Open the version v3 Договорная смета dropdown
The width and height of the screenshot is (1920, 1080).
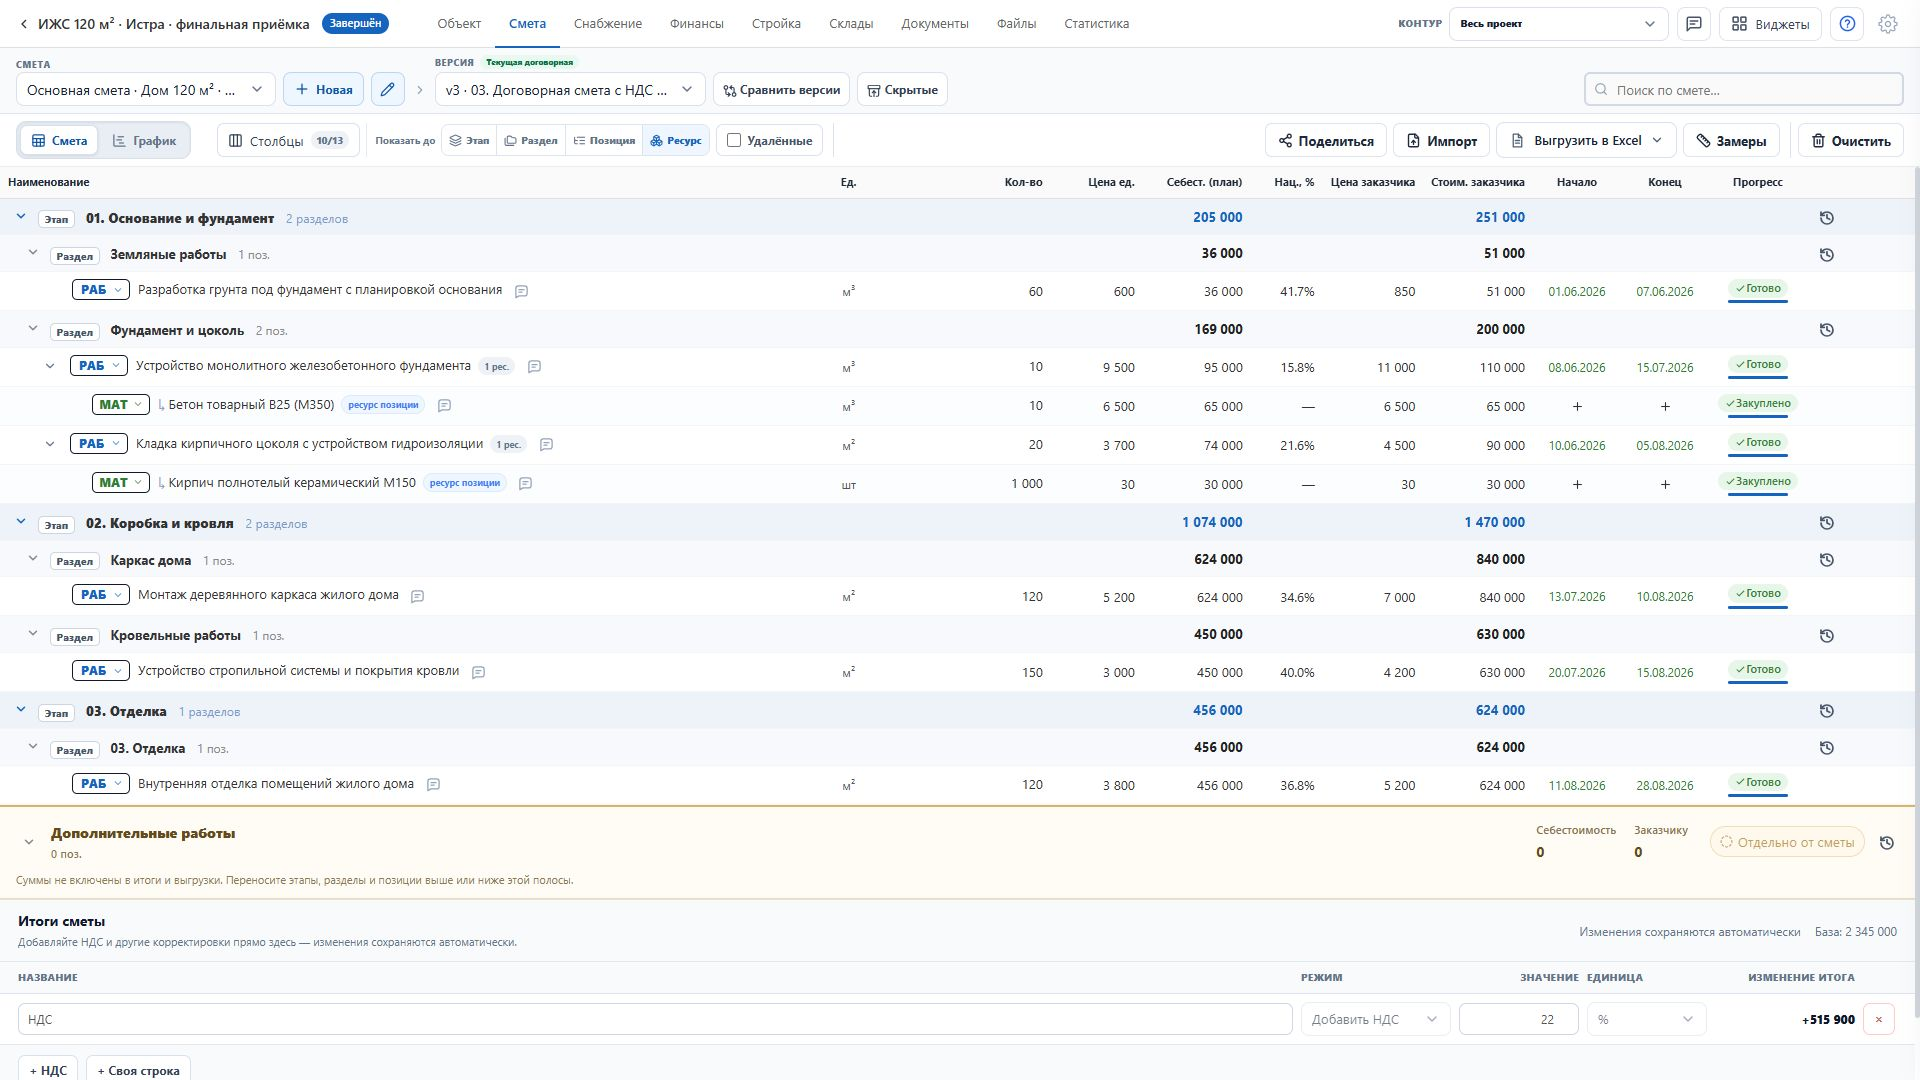point(570,90)
